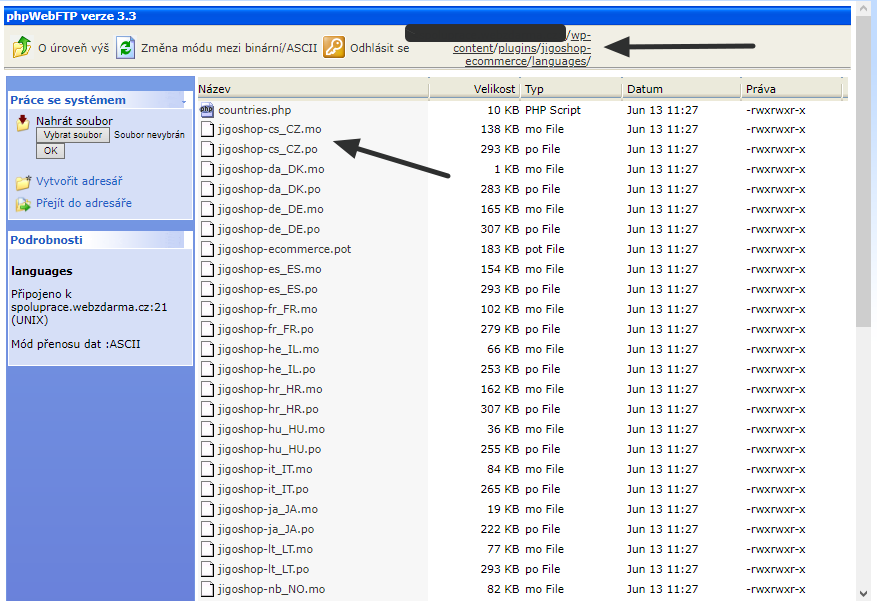The height and width of the screenshot is (607, 877).
Task: Click the 'O úroveň výš' link
Action: [x=73, y=48]
